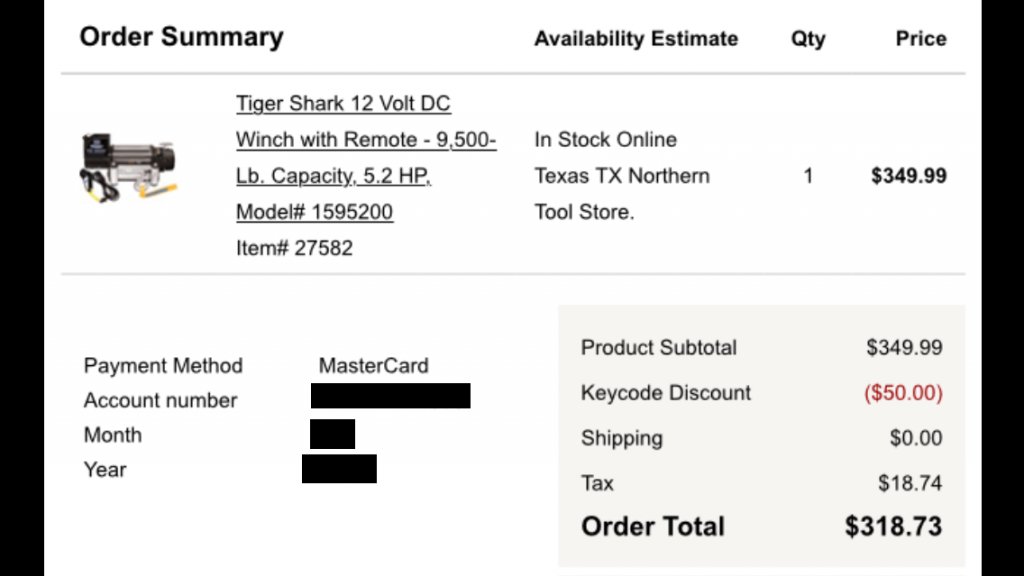Click the Order Total $318.73 amount
Image resolution: width=1024 pixels, height=576 pixels.
(893, 526)
